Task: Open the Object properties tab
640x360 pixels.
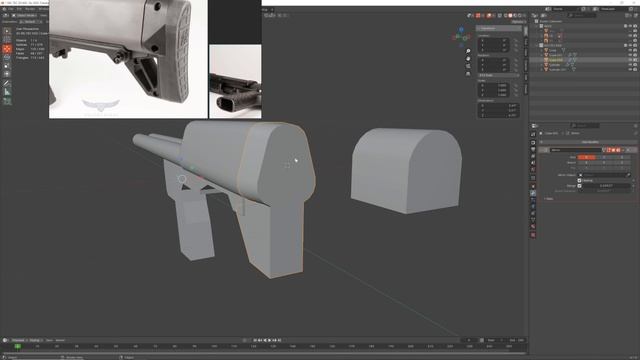Action: 533,186
